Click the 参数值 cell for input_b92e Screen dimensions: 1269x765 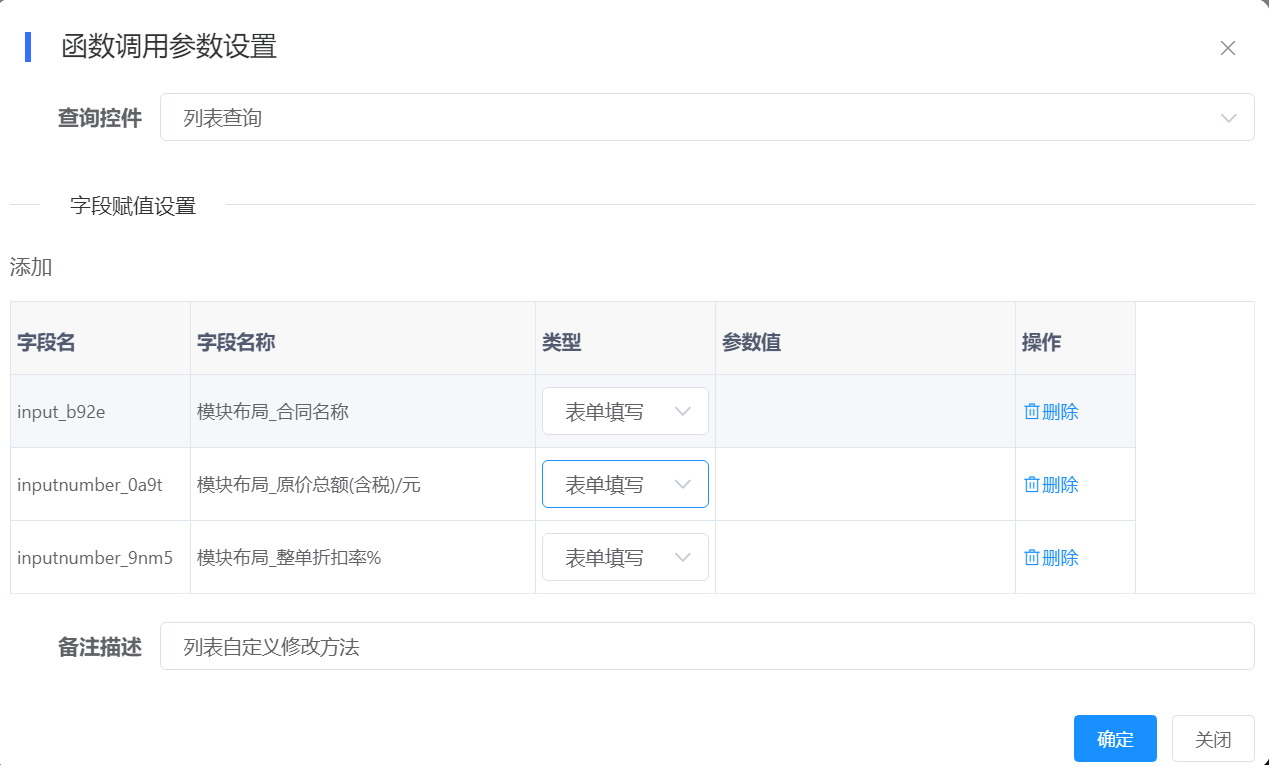pyautogui.click(x=865, y=411)
